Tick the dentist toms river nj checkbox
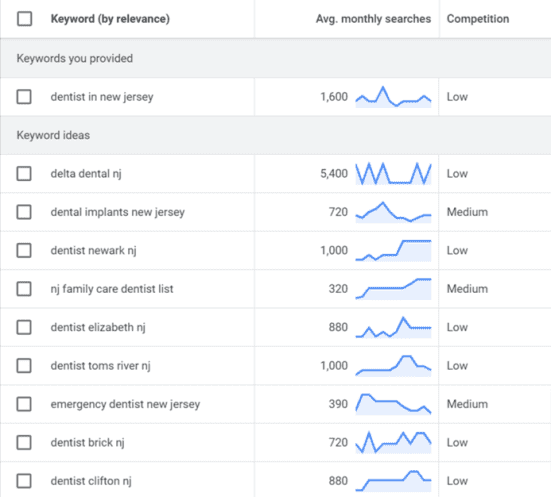 click(x=24, y=366)
